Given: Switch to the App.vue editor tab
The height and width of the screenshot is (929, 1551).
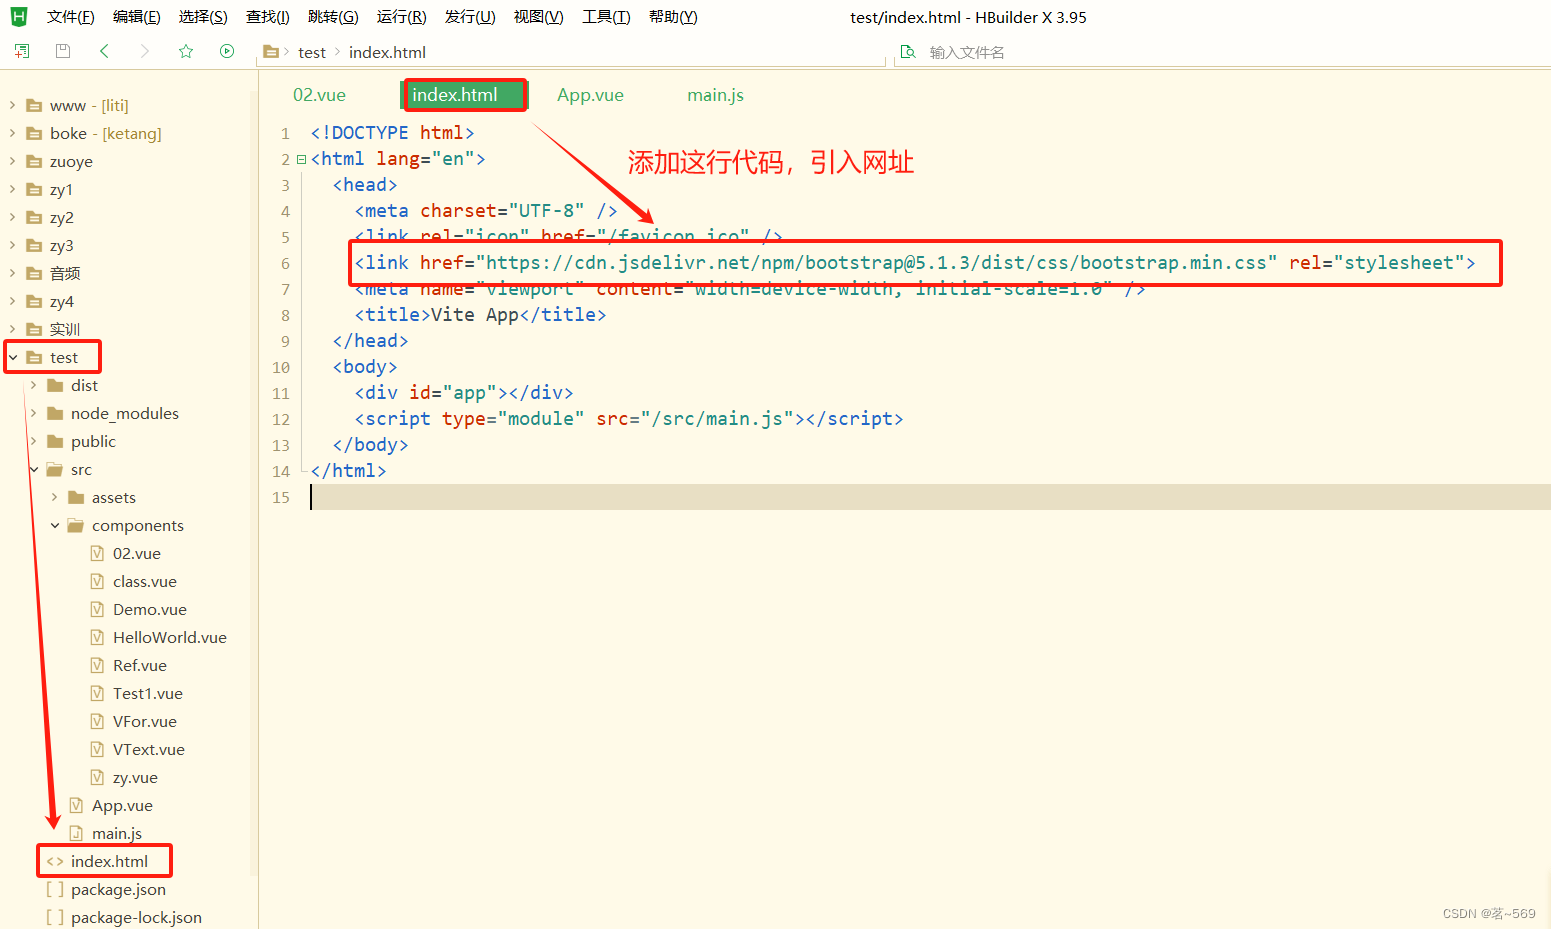Looking at the screenshot, I should (590, 95).
